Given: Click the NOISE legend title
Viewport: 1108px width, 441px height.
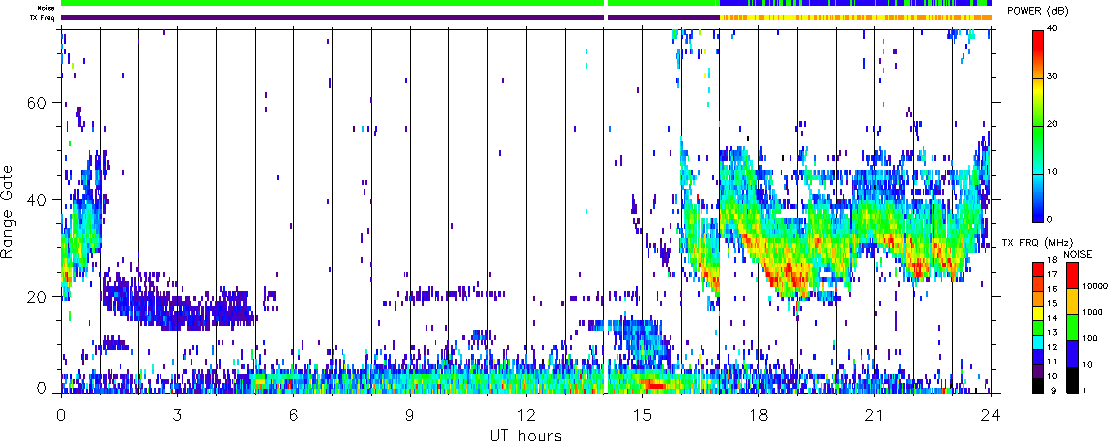Looking at the screenshot, I should coord(1078,254).
